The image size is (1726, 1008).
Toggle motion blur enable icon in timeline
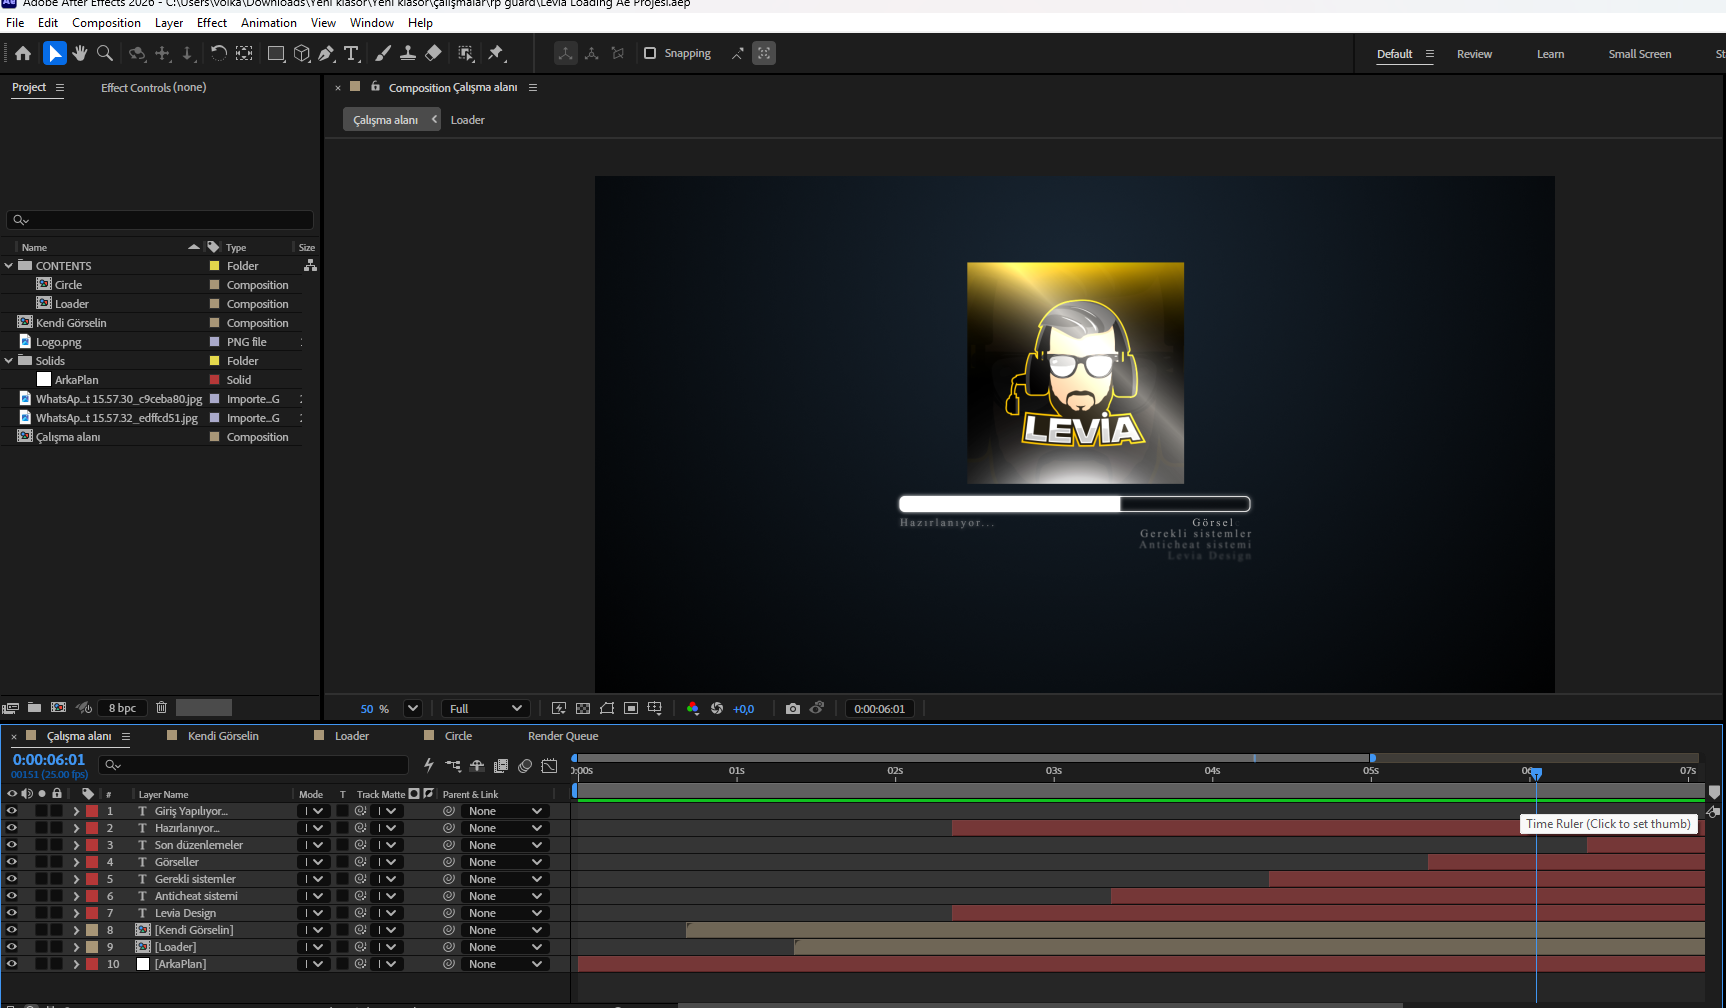click(525, 765)
